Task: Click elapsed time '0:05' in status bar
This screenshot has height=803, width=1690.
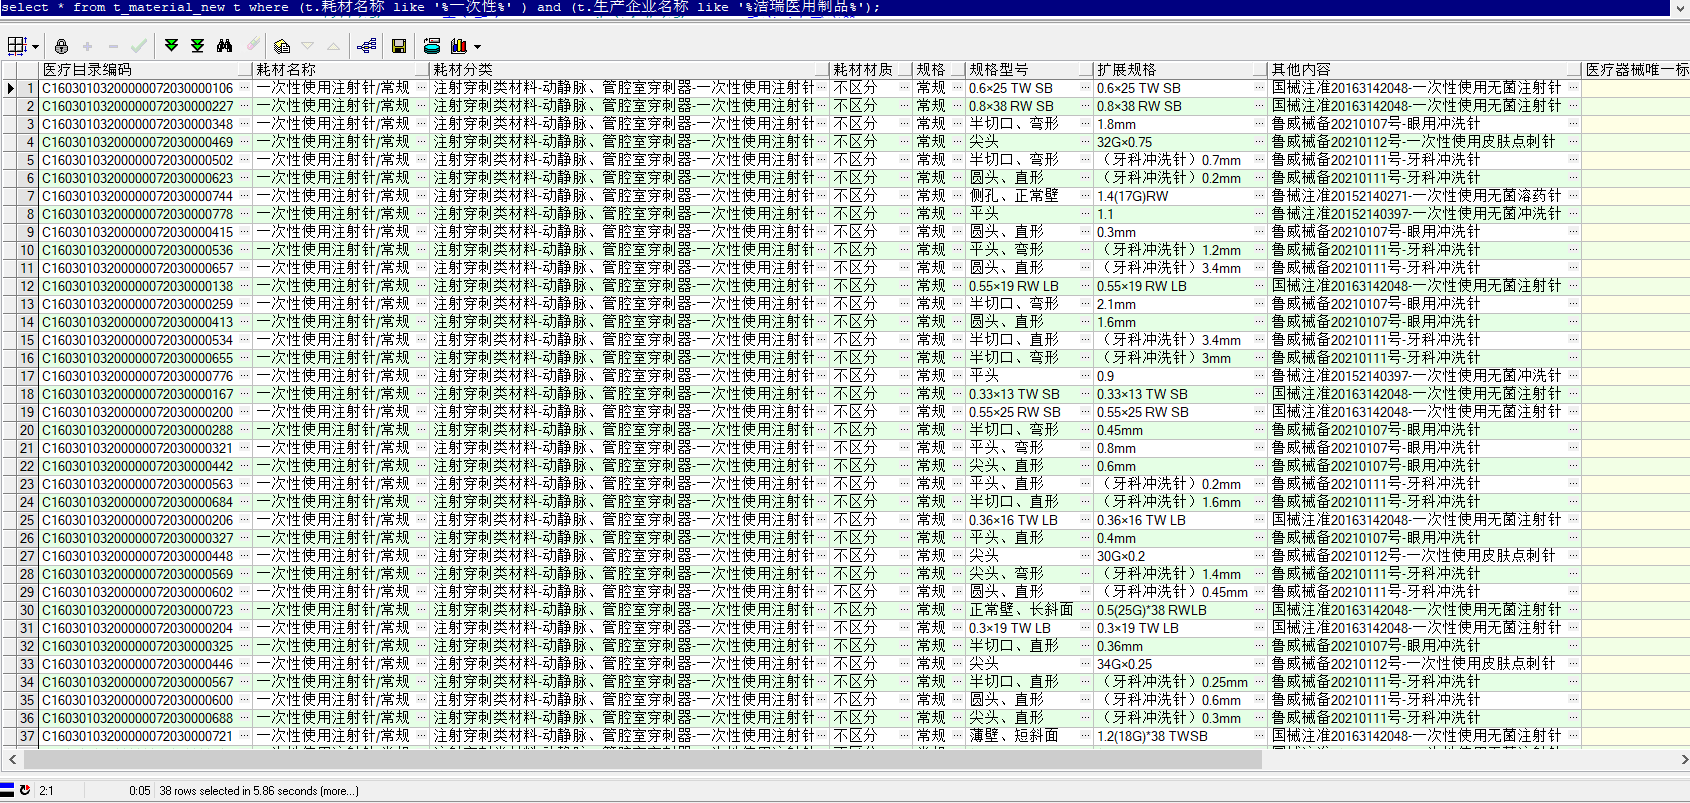Action: click(x=139, y=791)
